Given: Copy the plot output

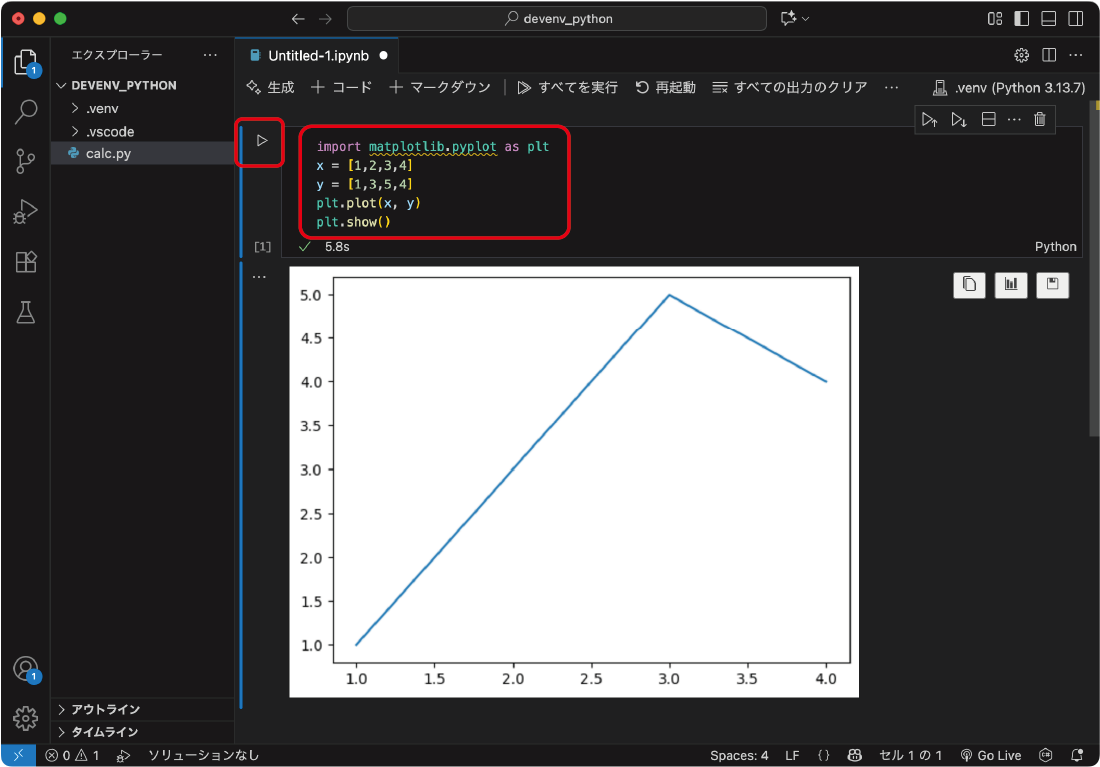Looking at the screenshot, I should point(968,285).
